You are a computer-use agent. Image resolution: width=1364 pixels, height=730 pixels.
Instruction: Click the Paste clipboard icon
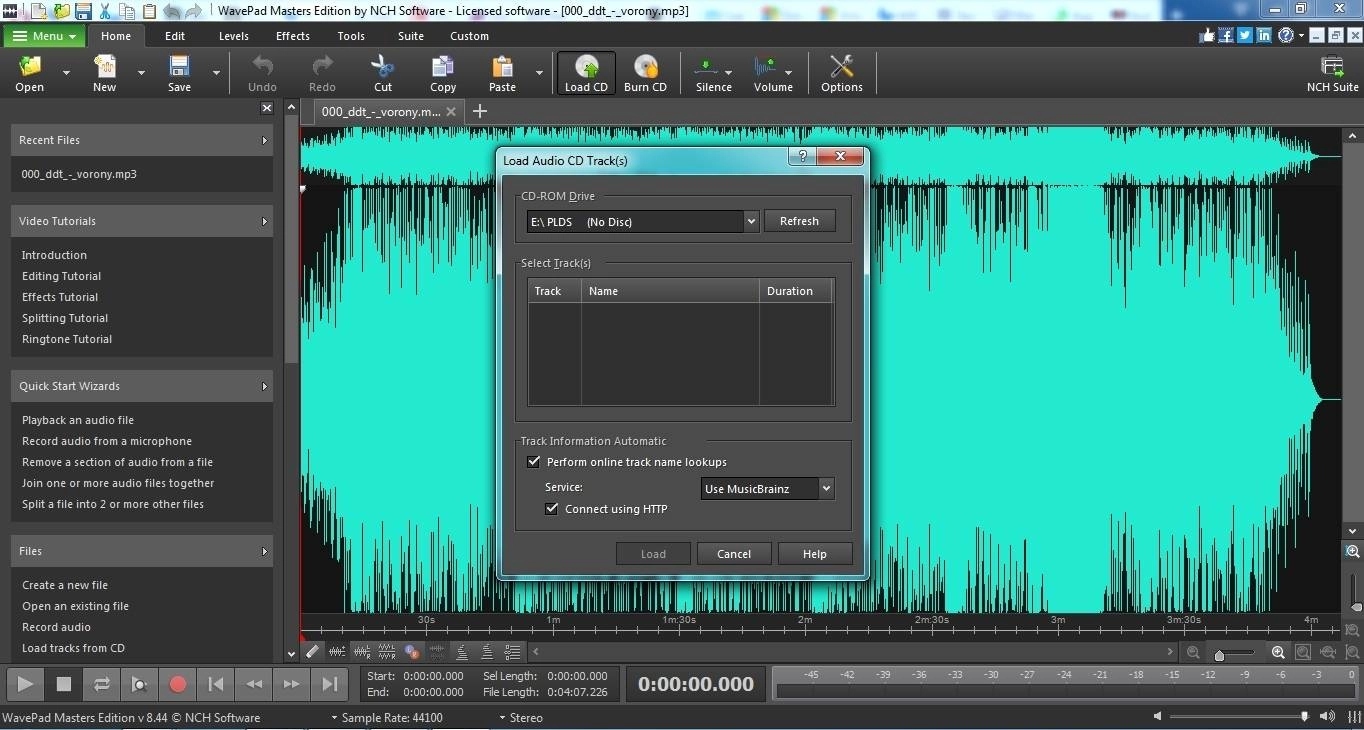click(x=502, y=67)
